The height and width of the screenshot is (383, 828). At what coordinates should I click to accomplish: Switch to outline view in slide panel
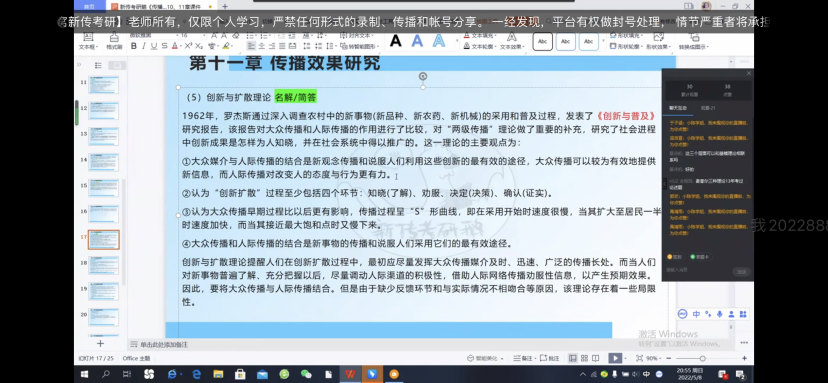coord(98,66)
